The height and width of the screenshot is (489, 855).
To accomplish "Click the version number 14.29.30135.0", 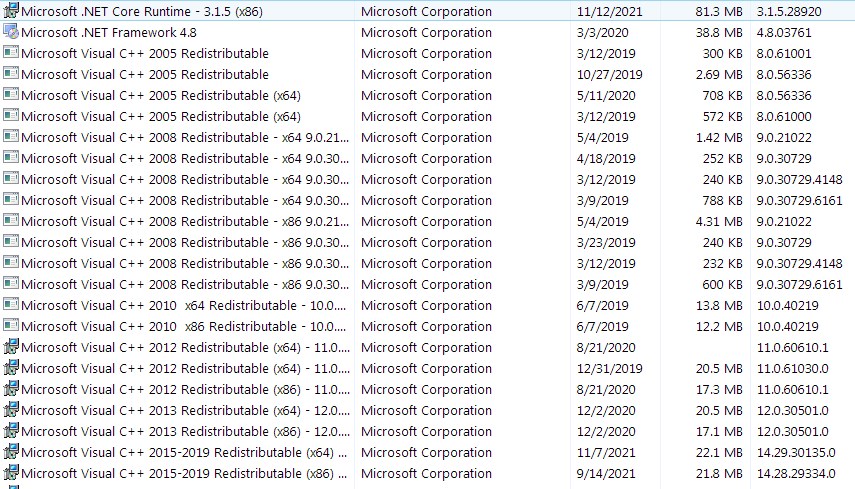I will click(x=796, y=452).
